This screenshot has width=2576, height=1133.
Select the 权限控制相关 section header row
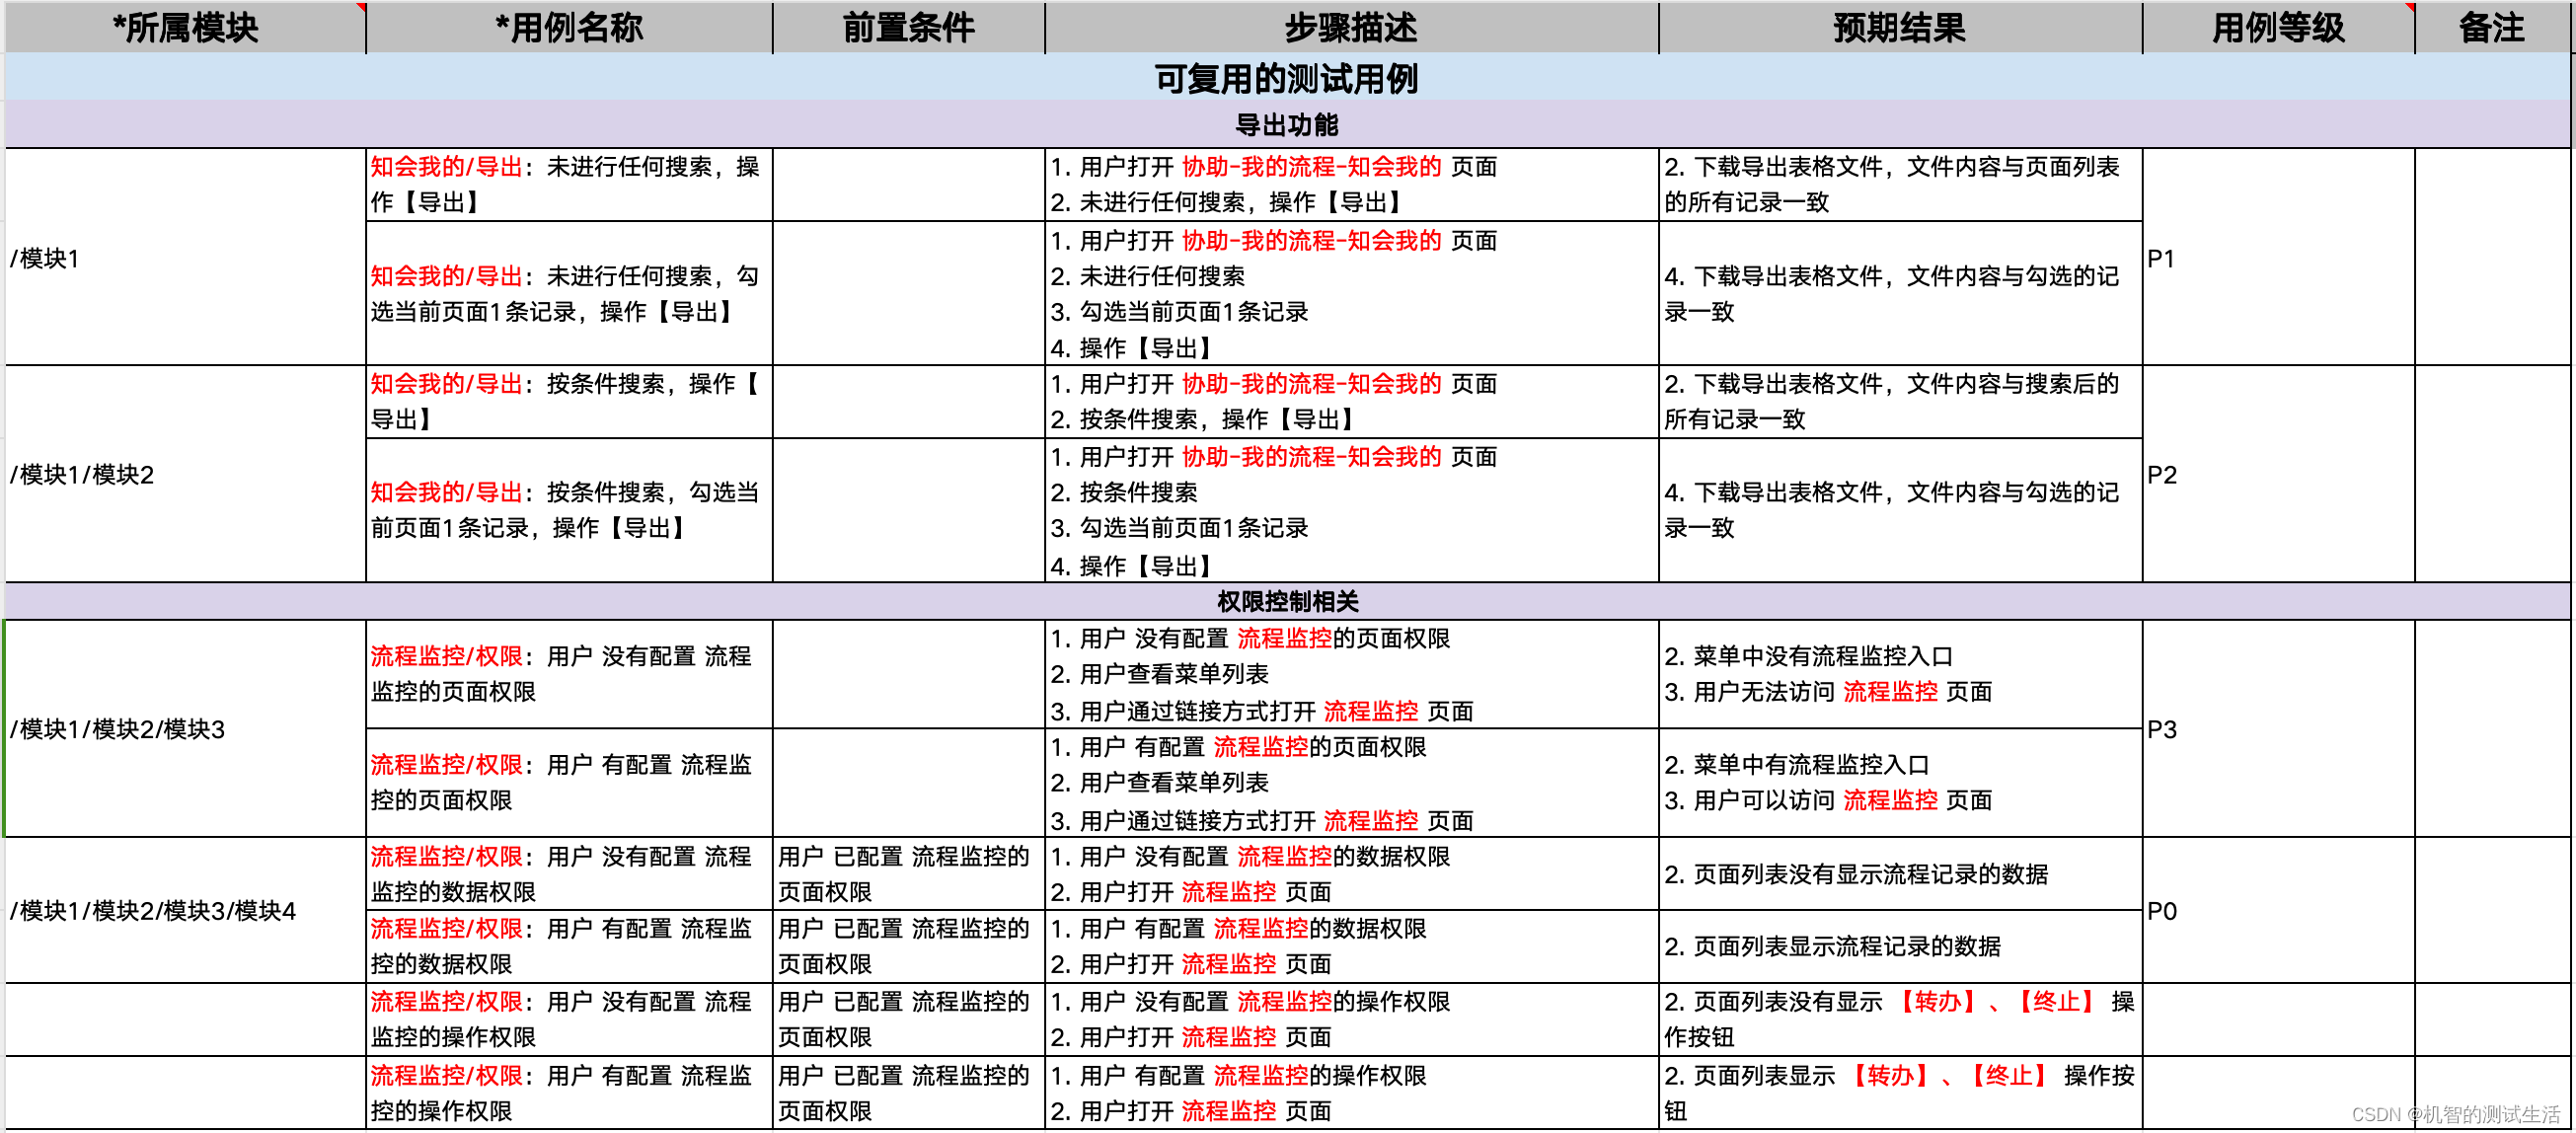click(x=1288, y=601)
